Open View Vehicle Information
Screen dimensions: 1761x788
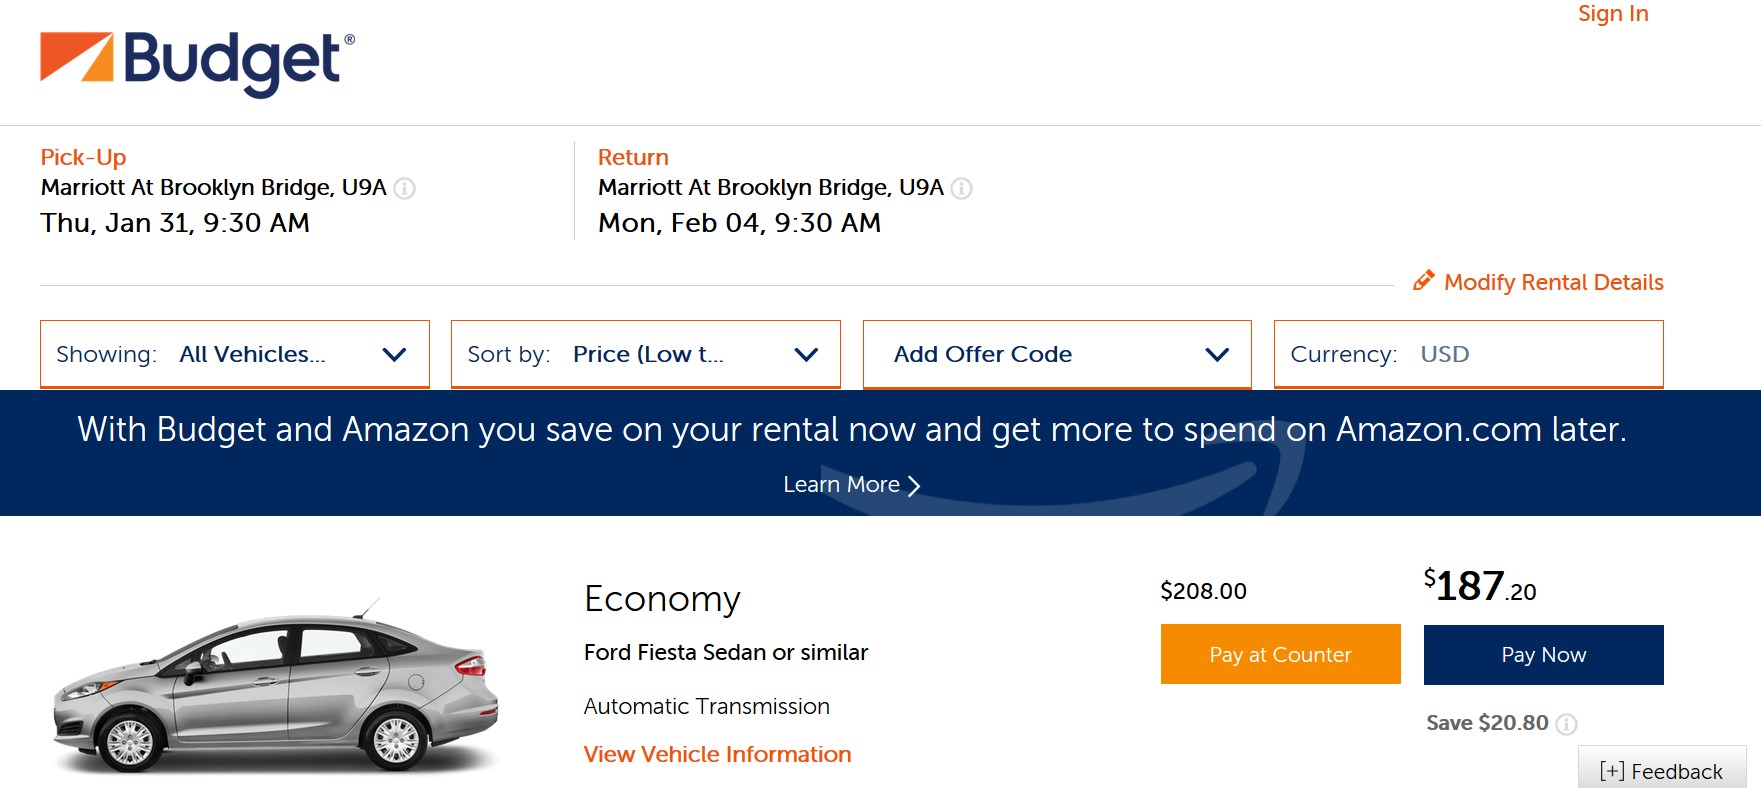pyautogui.click(x=717, y=754)
